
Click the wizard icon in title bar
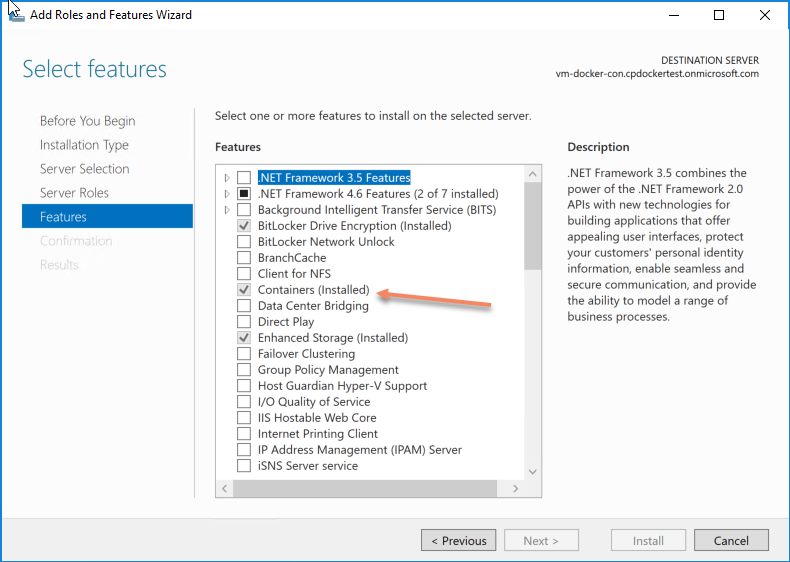[17, 15]
